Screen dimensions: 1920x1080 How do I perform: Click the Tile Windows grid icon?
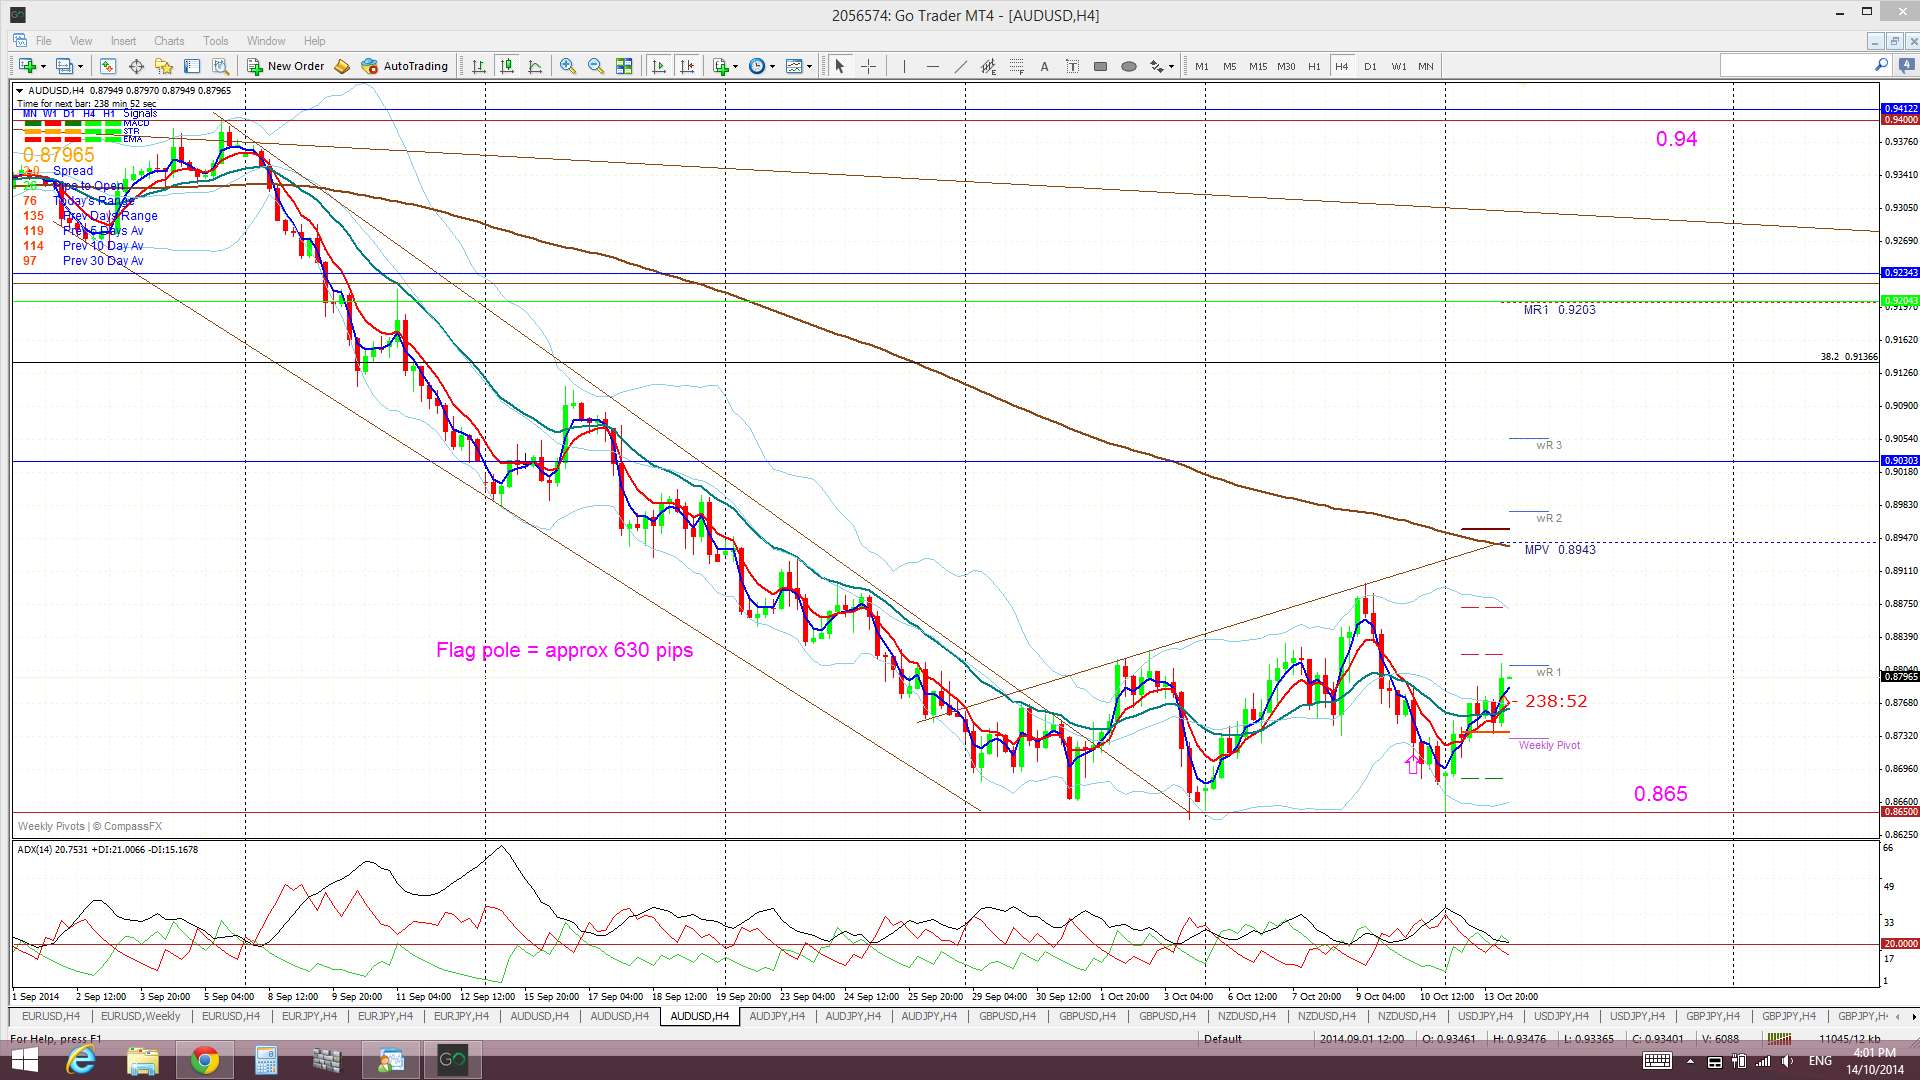(624, 66)
